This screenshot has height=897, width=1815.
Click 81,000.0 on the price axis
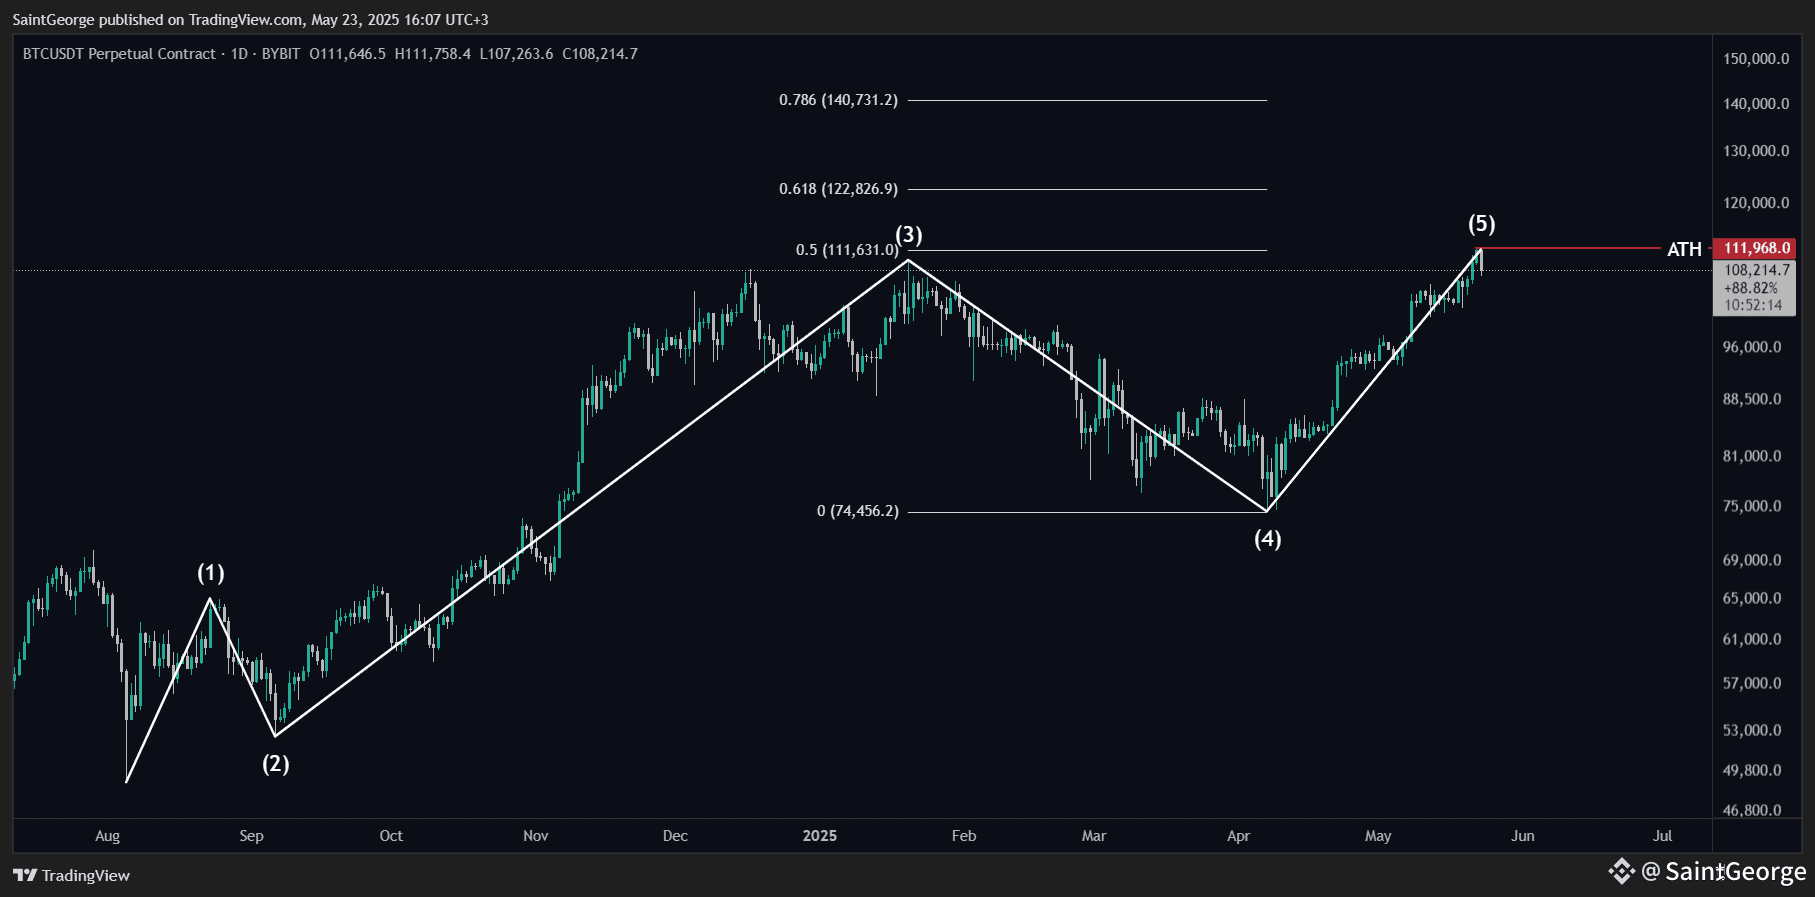pyautogui.click(x=1752, y=456)
